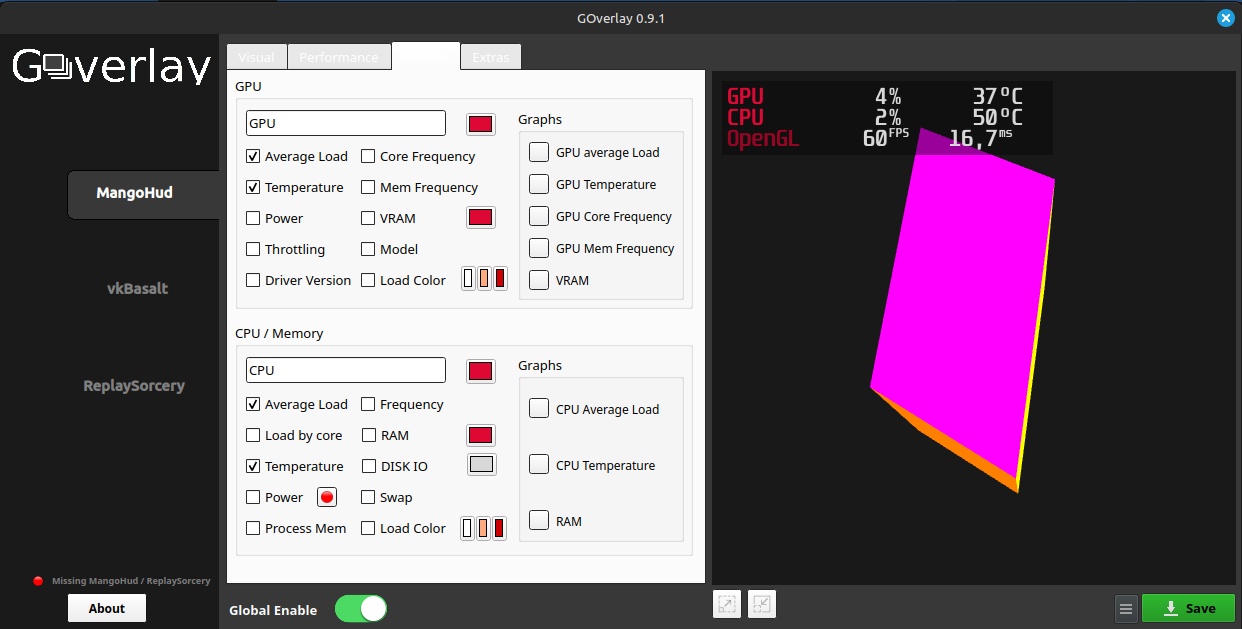Click the red Missing MangoHud status indicator
Image resolution: width=1242 pixels, height=629 pixels.
38,581
